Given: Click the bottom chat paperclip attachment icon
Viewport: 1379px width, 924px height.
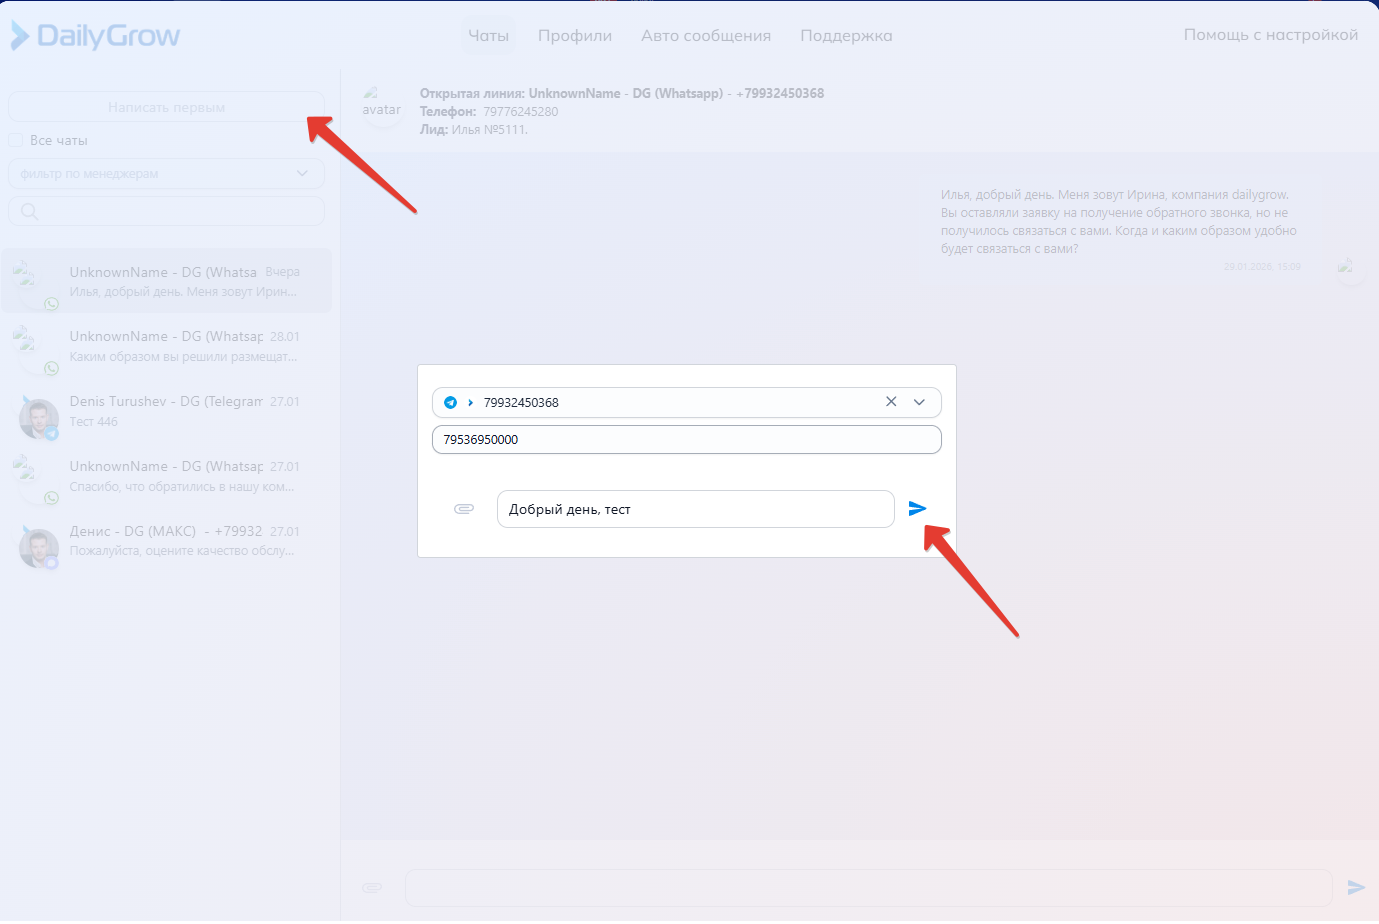Looking at the screenshot, I should [x=372, y=887].
